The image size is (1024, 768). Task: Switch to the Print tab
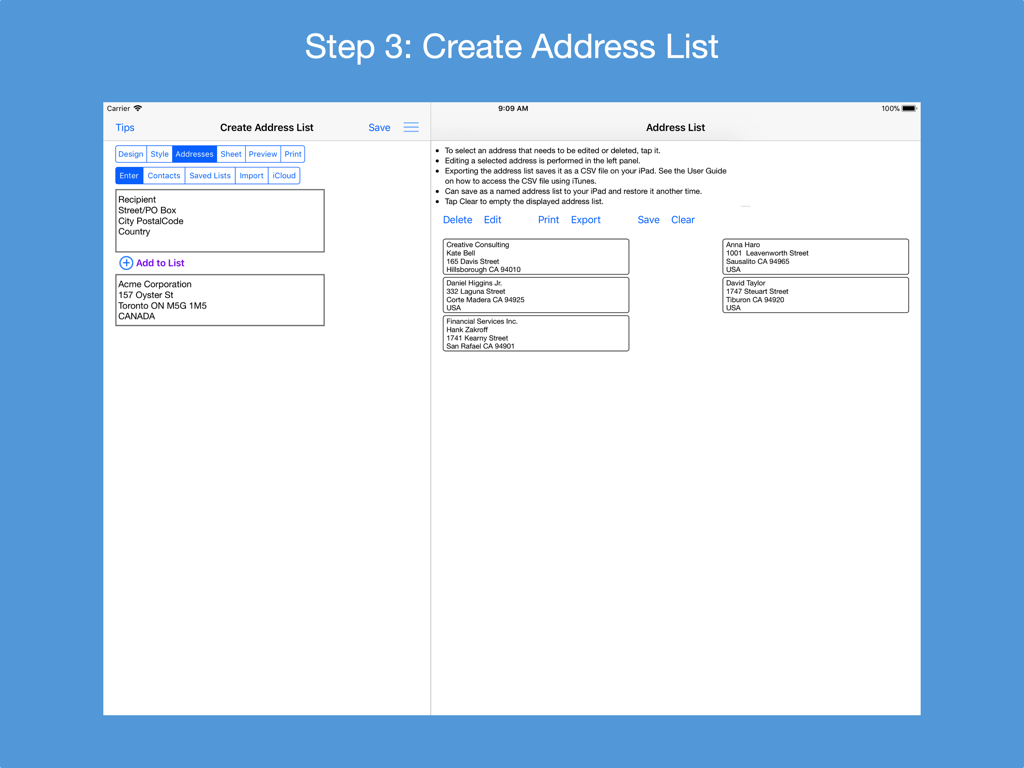click(292, 153)
